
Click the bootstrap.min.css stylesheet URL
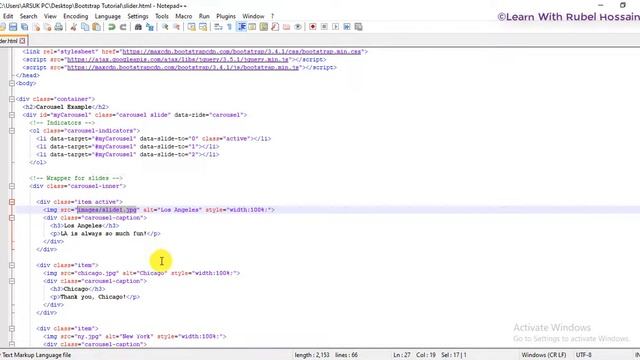[x=242, y=52]
